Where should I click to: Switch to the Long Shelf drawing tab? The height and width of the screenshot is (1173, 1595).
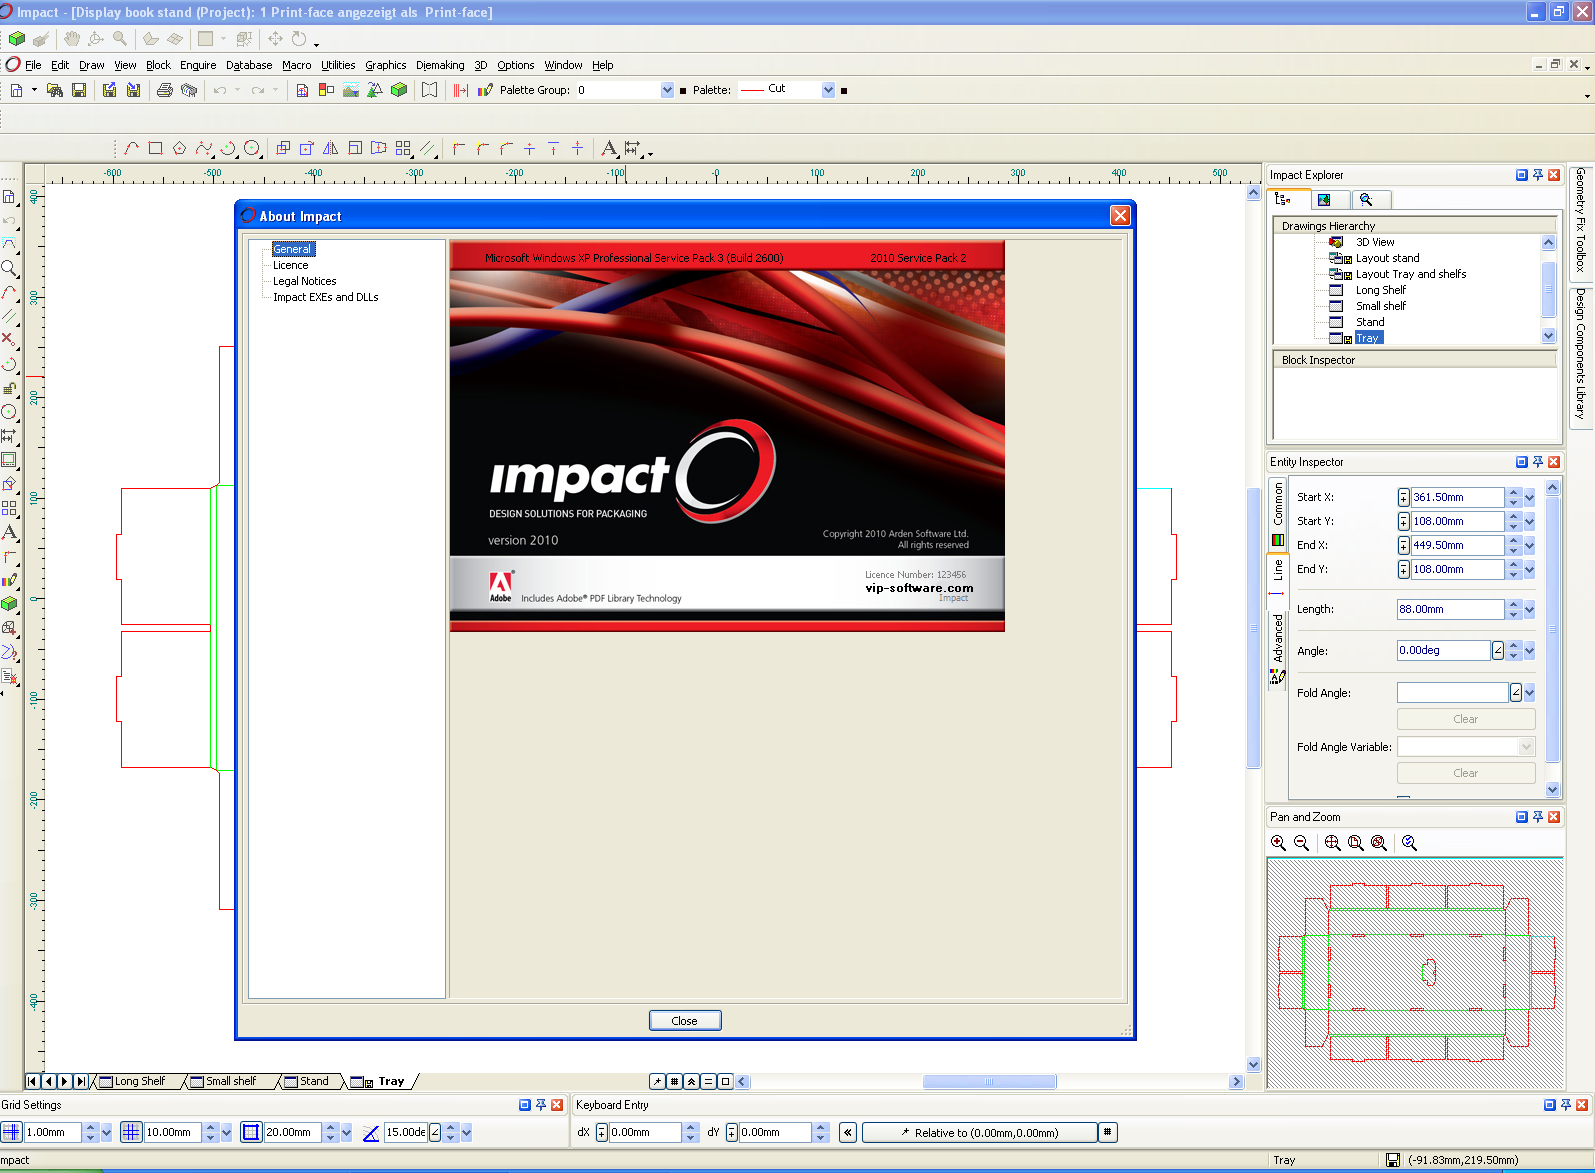(139, 1081)
